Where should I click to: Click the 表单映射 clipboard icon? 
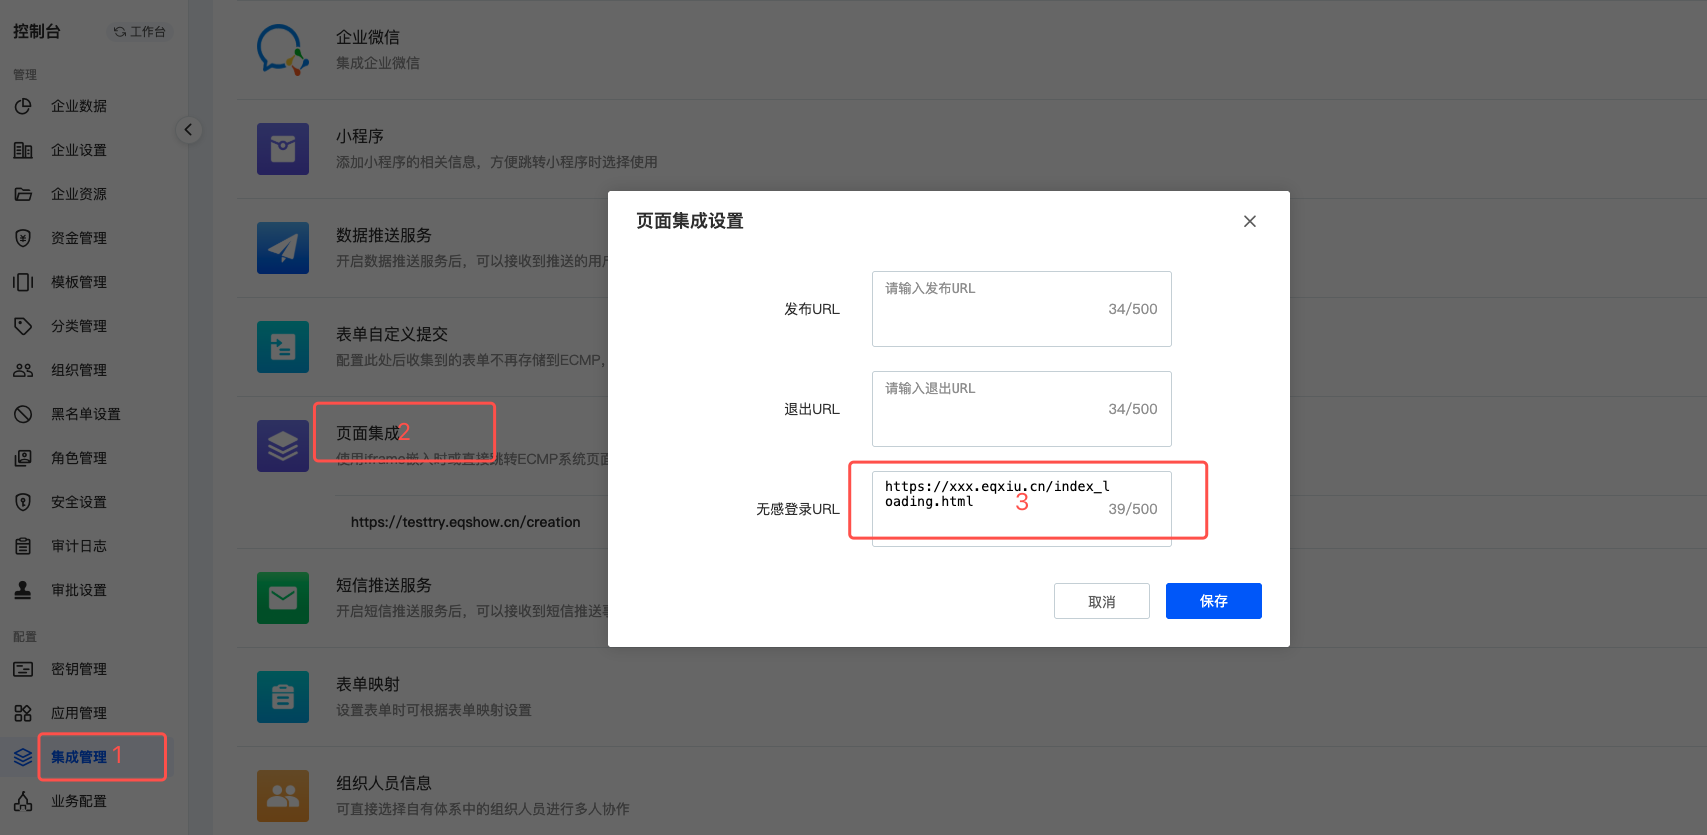tap(282, 697)
